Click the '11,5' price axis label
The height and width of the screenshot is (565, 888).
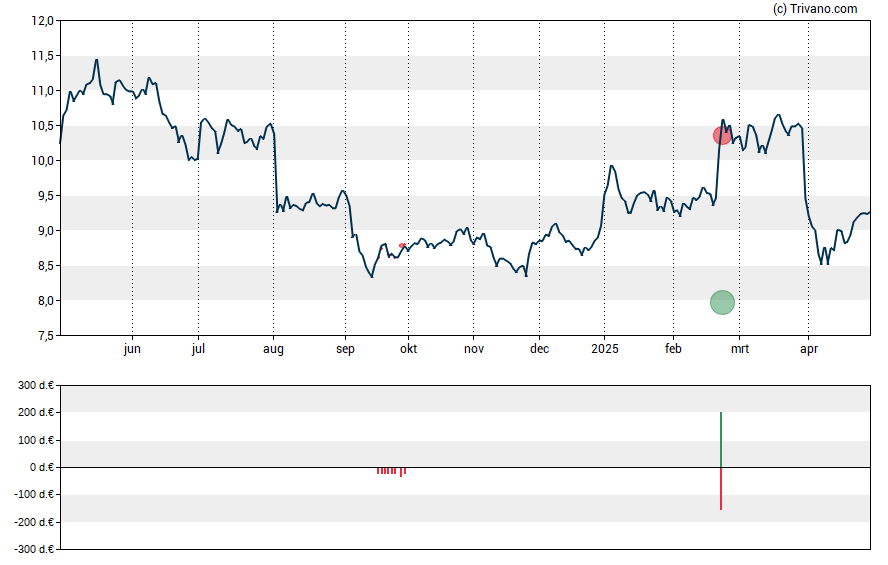(42, 55)
